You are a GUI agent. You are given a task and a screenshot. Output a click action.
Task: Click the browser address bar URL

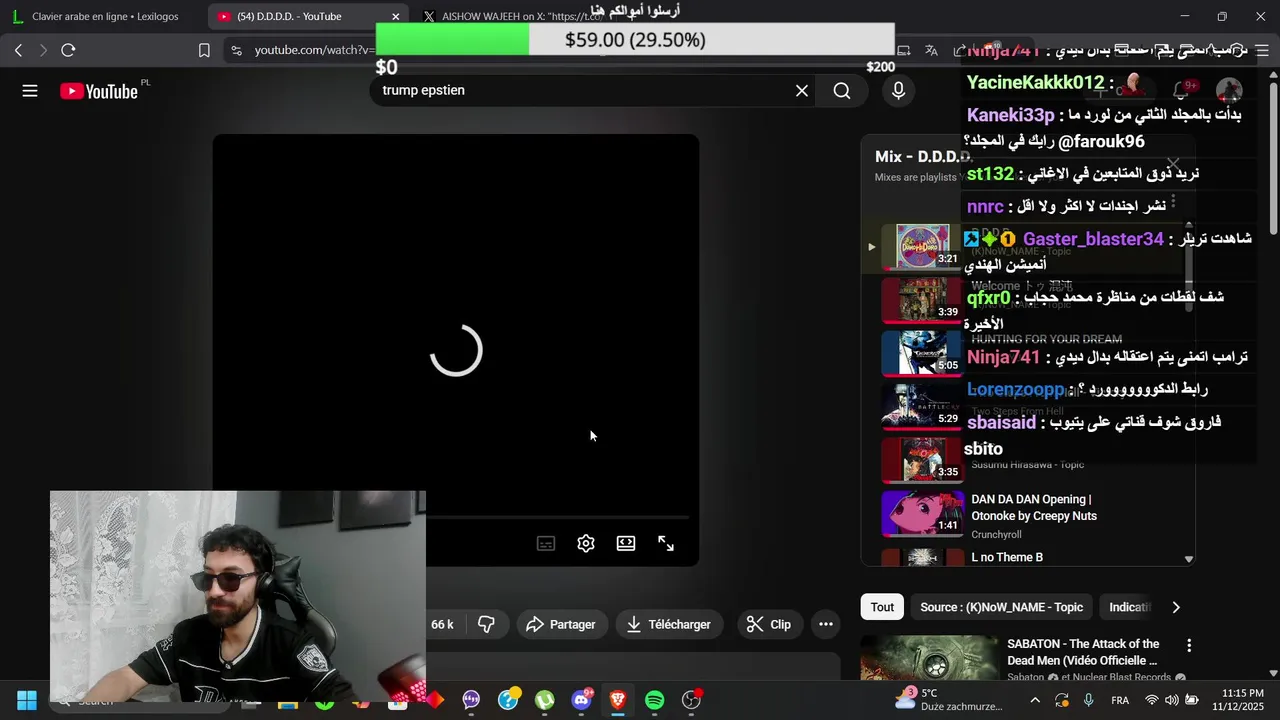click(315, 50)
